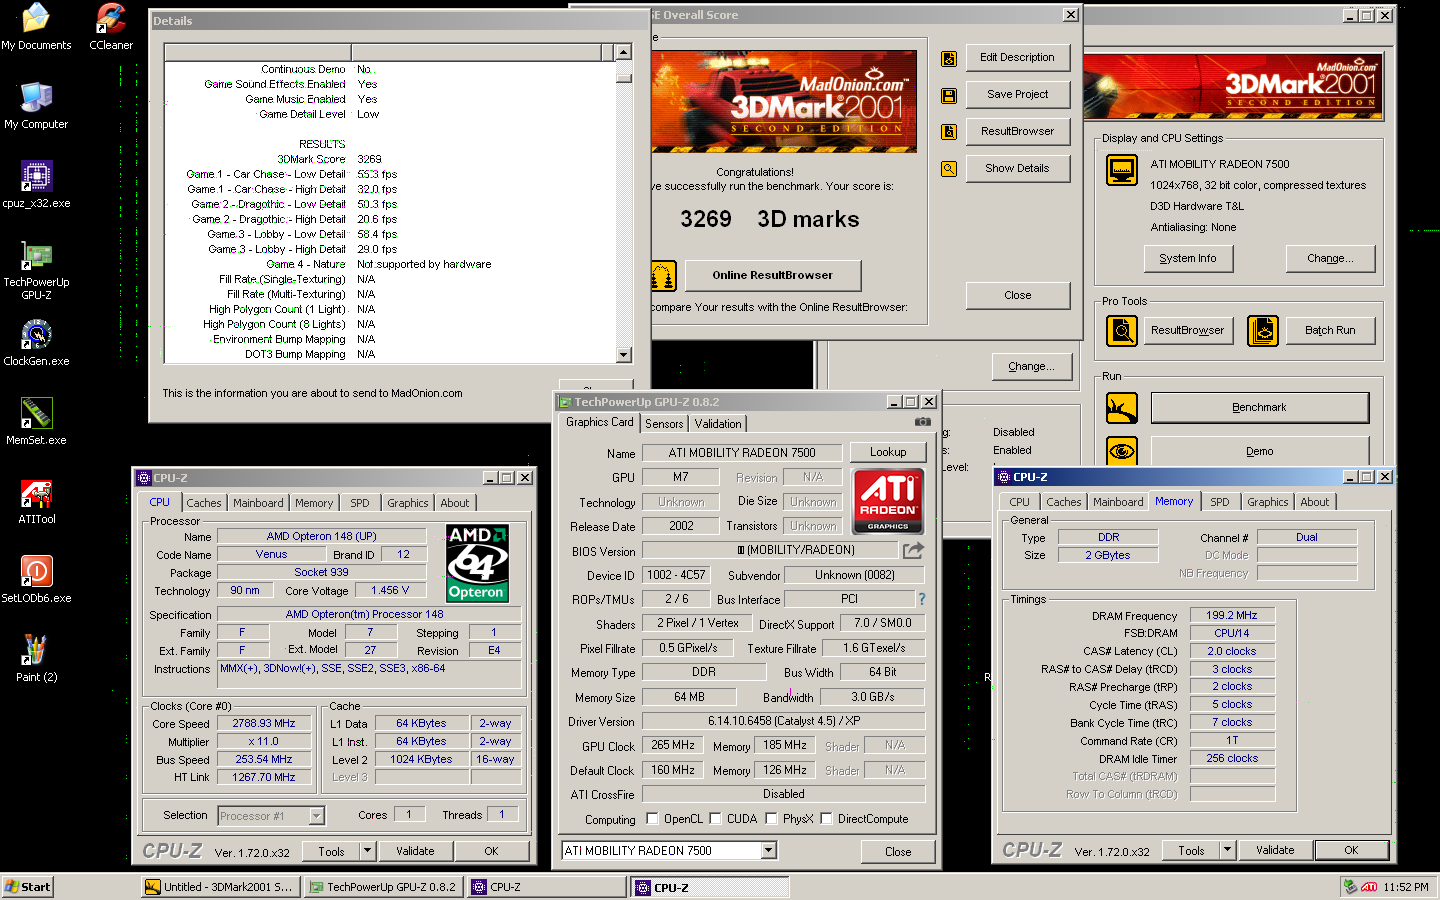Click the Demo button in 3DMark

coord(1260,451)
